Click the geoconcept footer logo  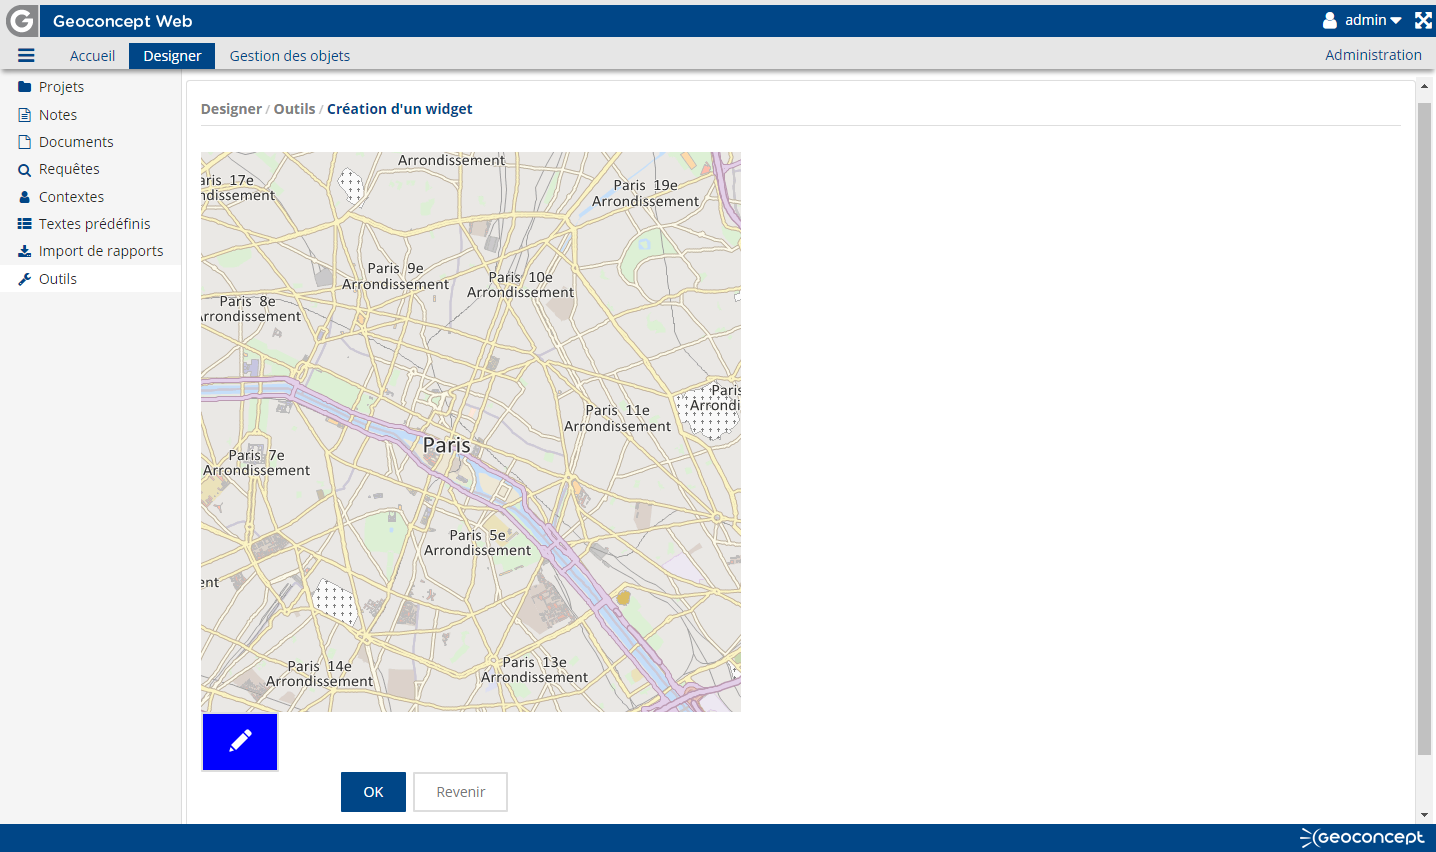1362,837
